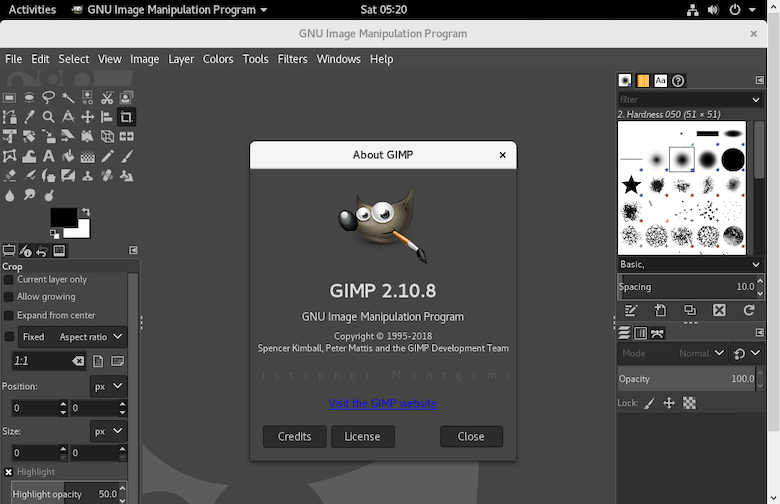The height and width of the screenshot is (504, 780).
Task: Choose the Fuzzy Select magic wand
Action: tap(68, 98)
